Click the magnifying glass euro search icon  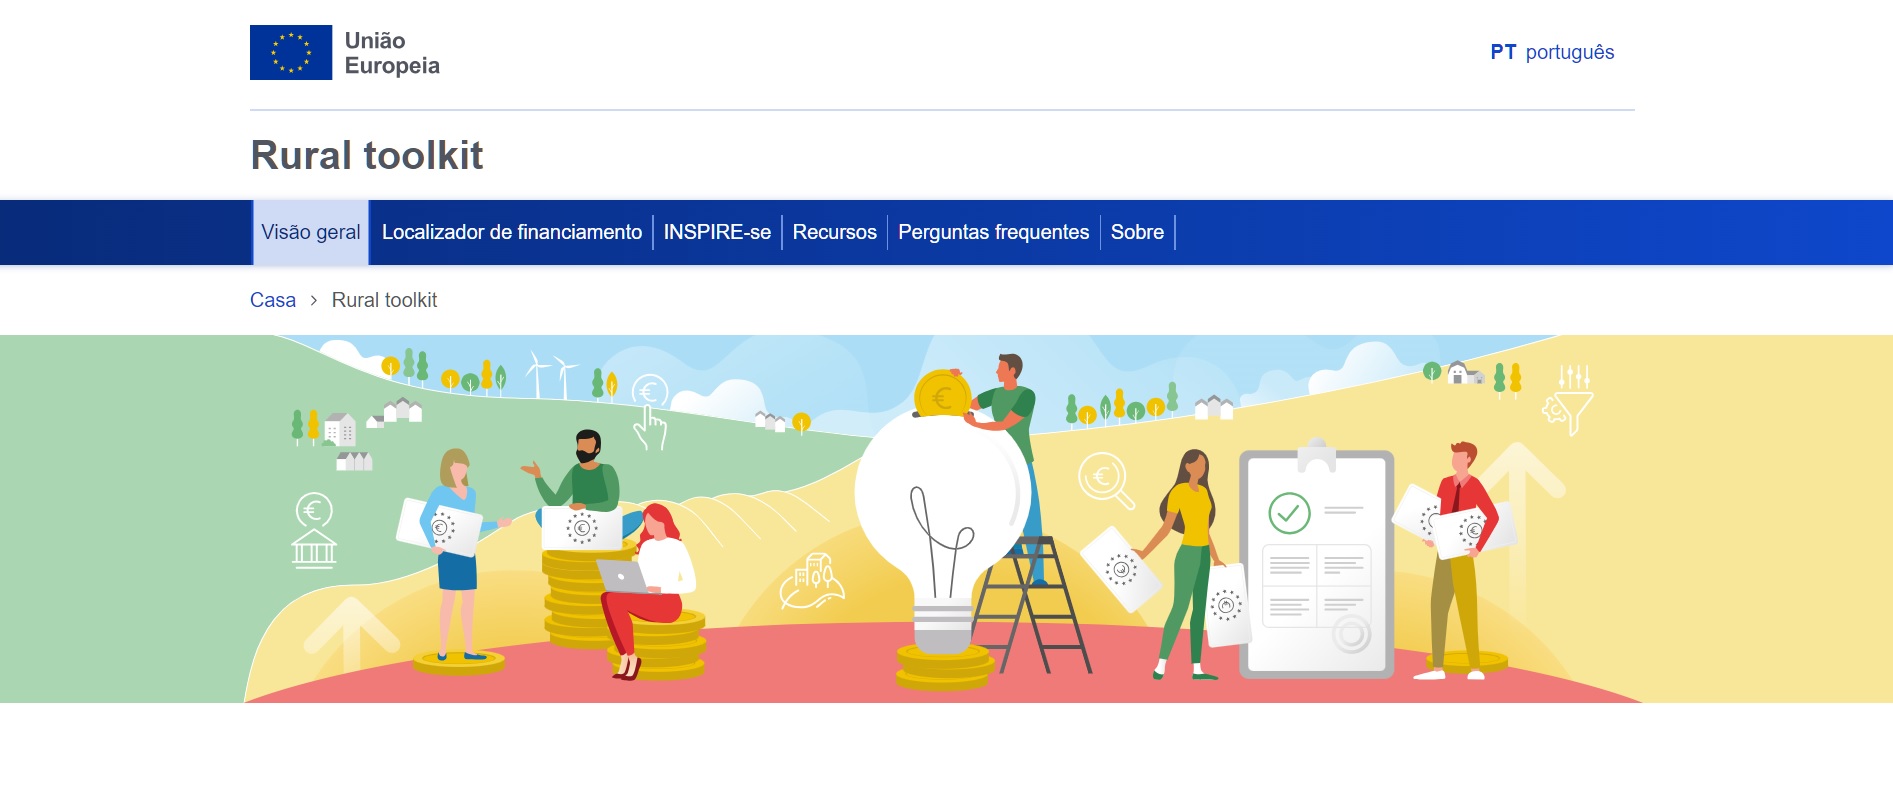point(1106,480)
